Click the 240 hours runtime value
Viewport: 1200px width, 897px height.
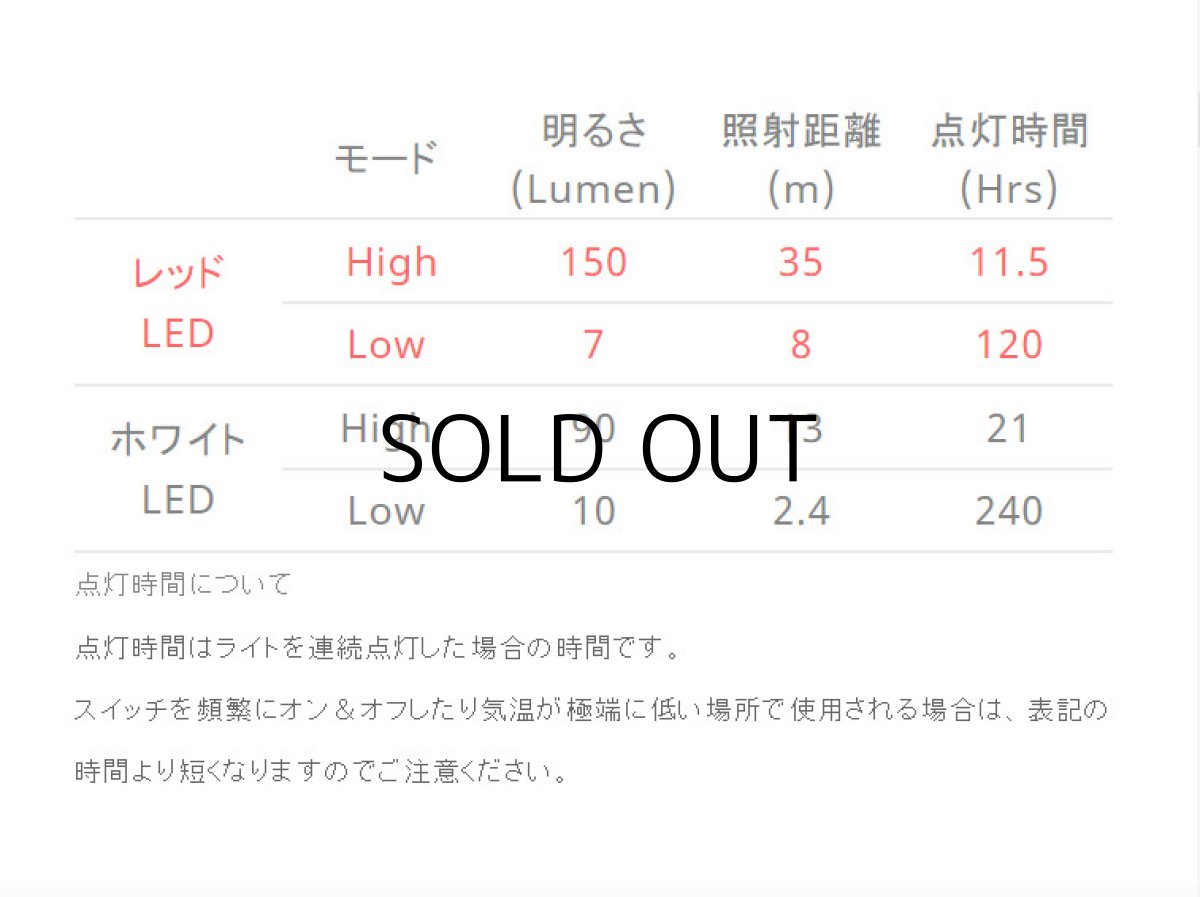[1008, 511]
